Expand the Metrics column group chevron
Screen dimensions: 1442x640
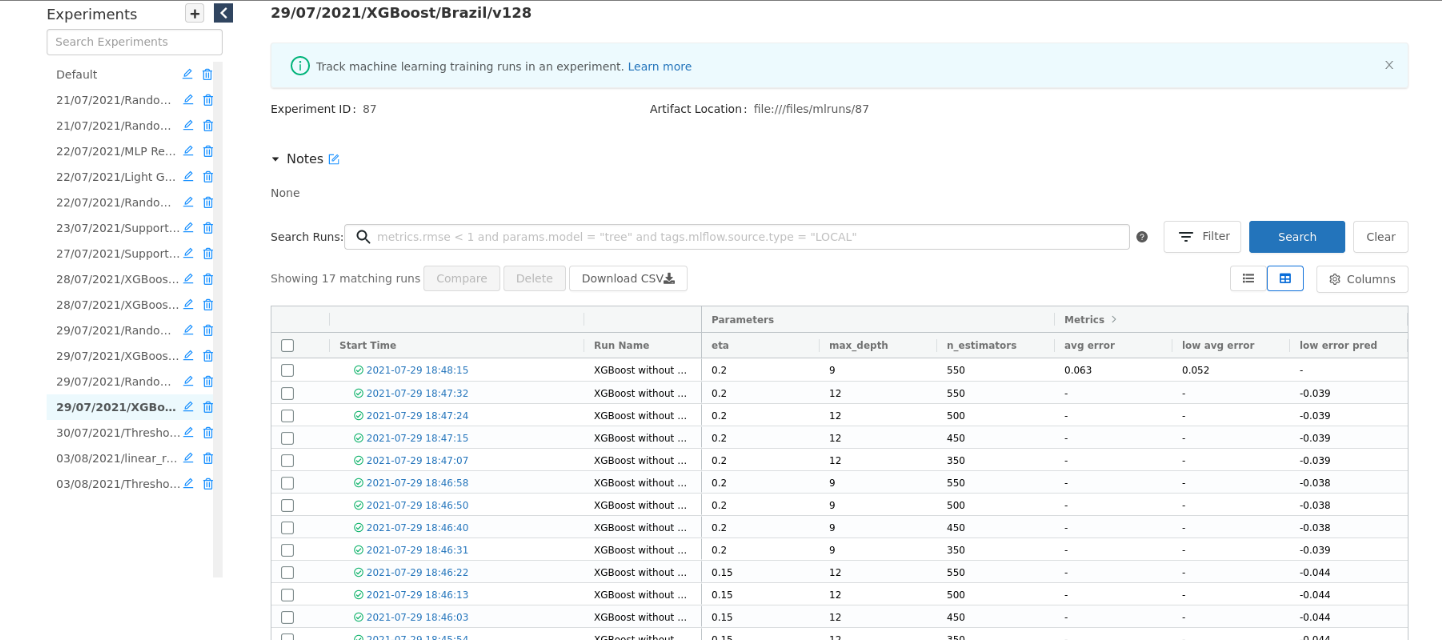(x=1114, y=320)
